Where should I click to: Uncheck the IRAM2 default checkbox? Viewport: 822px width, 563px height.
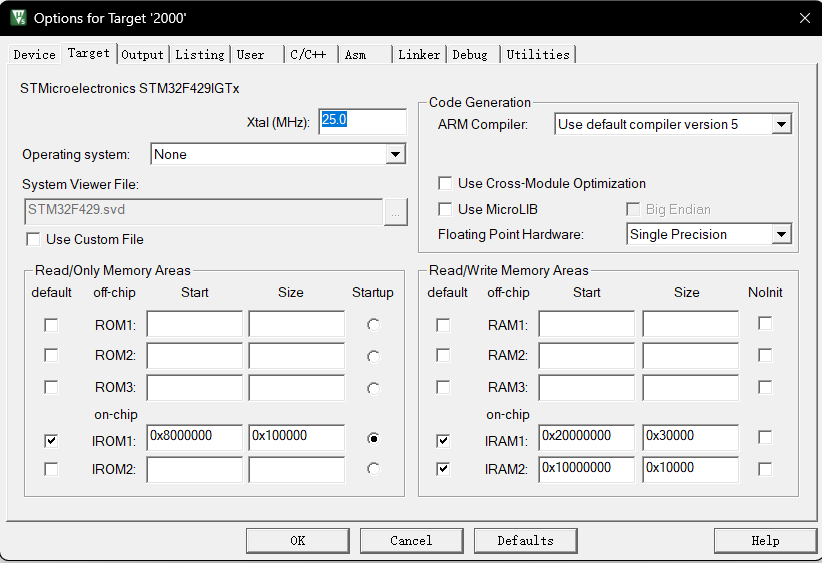pos(443,469)
